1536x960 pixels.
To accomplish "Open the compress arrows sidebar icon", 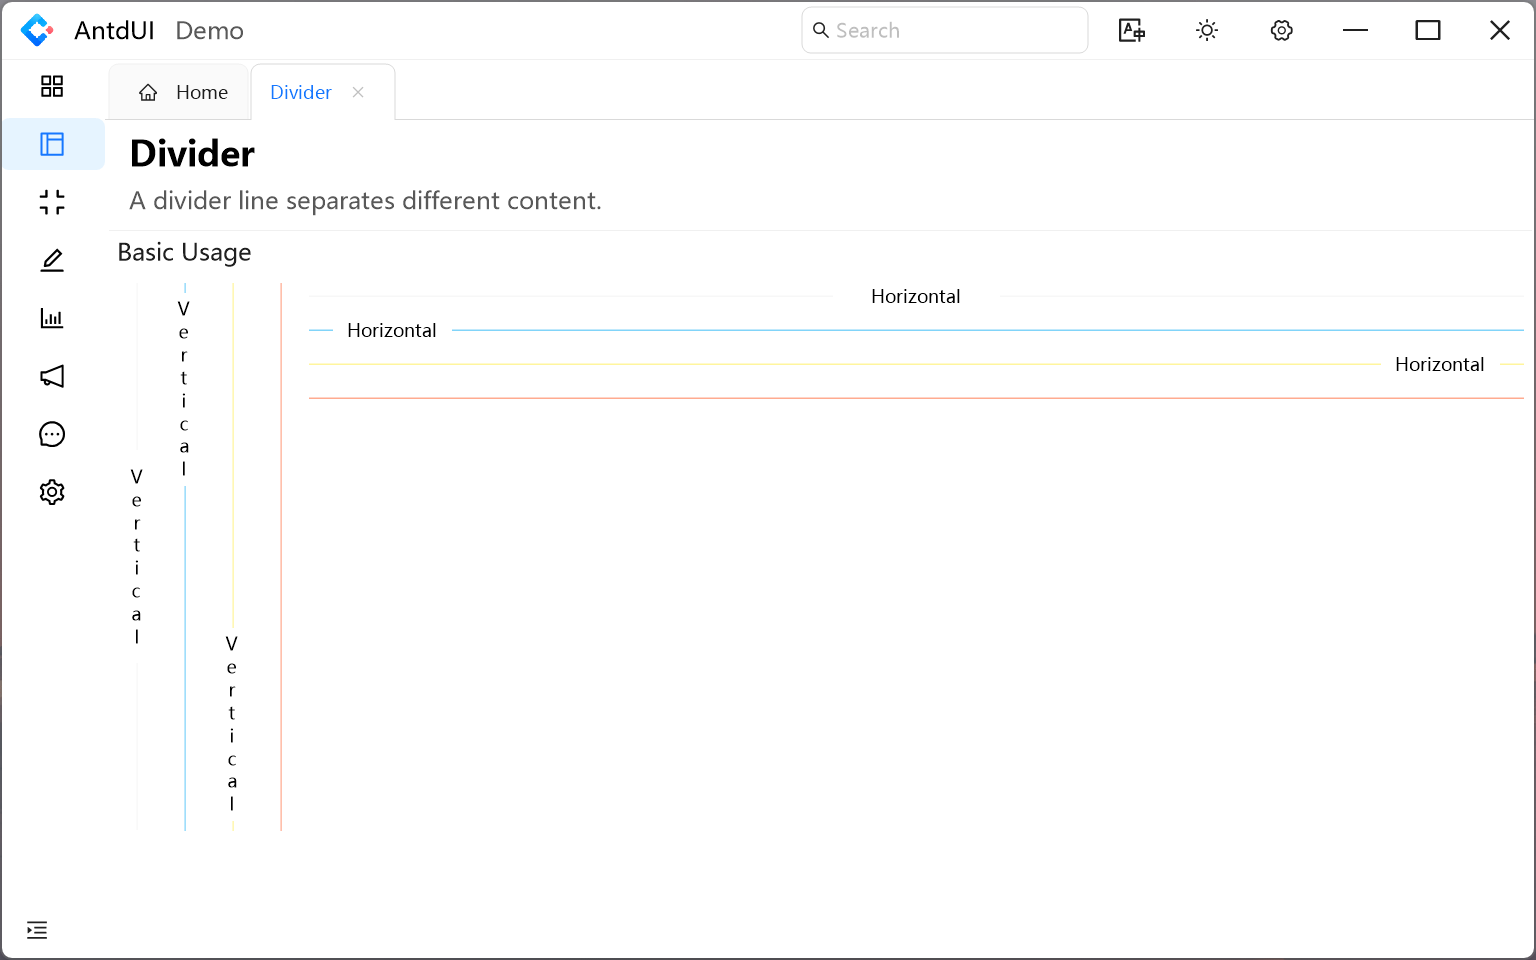I will pyautogui.click(x=52, y=203).
